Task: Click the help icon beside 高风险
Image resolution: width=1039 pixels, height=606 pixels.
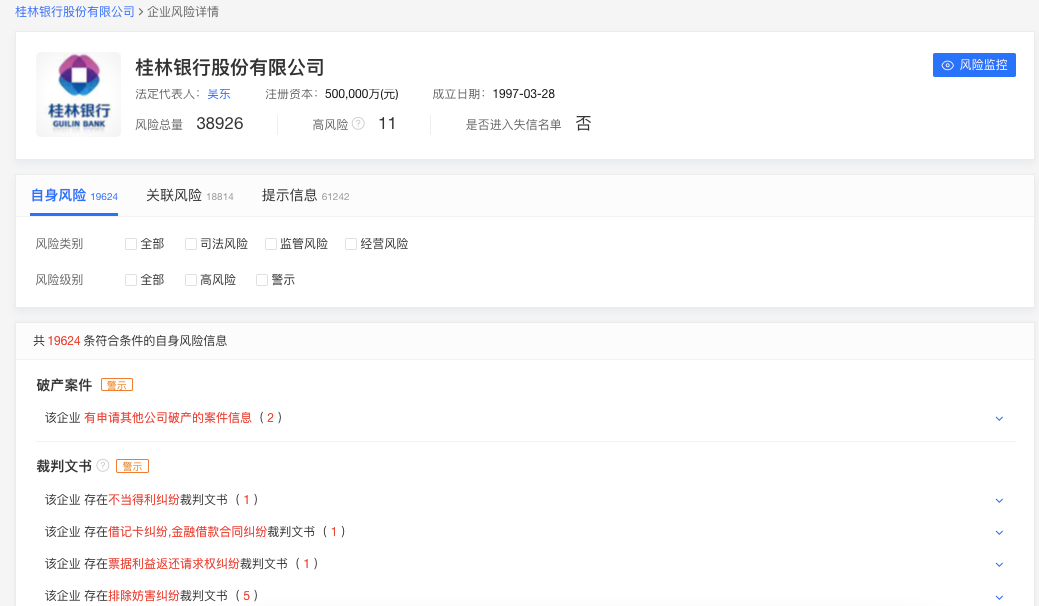Action: 358,124
